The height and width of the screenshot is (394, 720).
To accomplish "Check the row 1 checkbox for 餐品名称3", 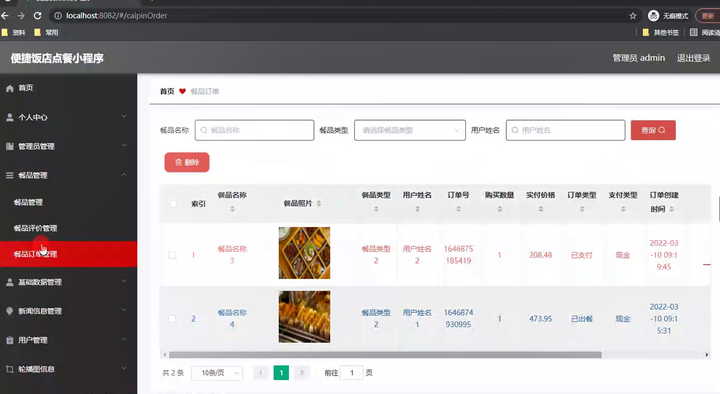I will click(172, 255).
